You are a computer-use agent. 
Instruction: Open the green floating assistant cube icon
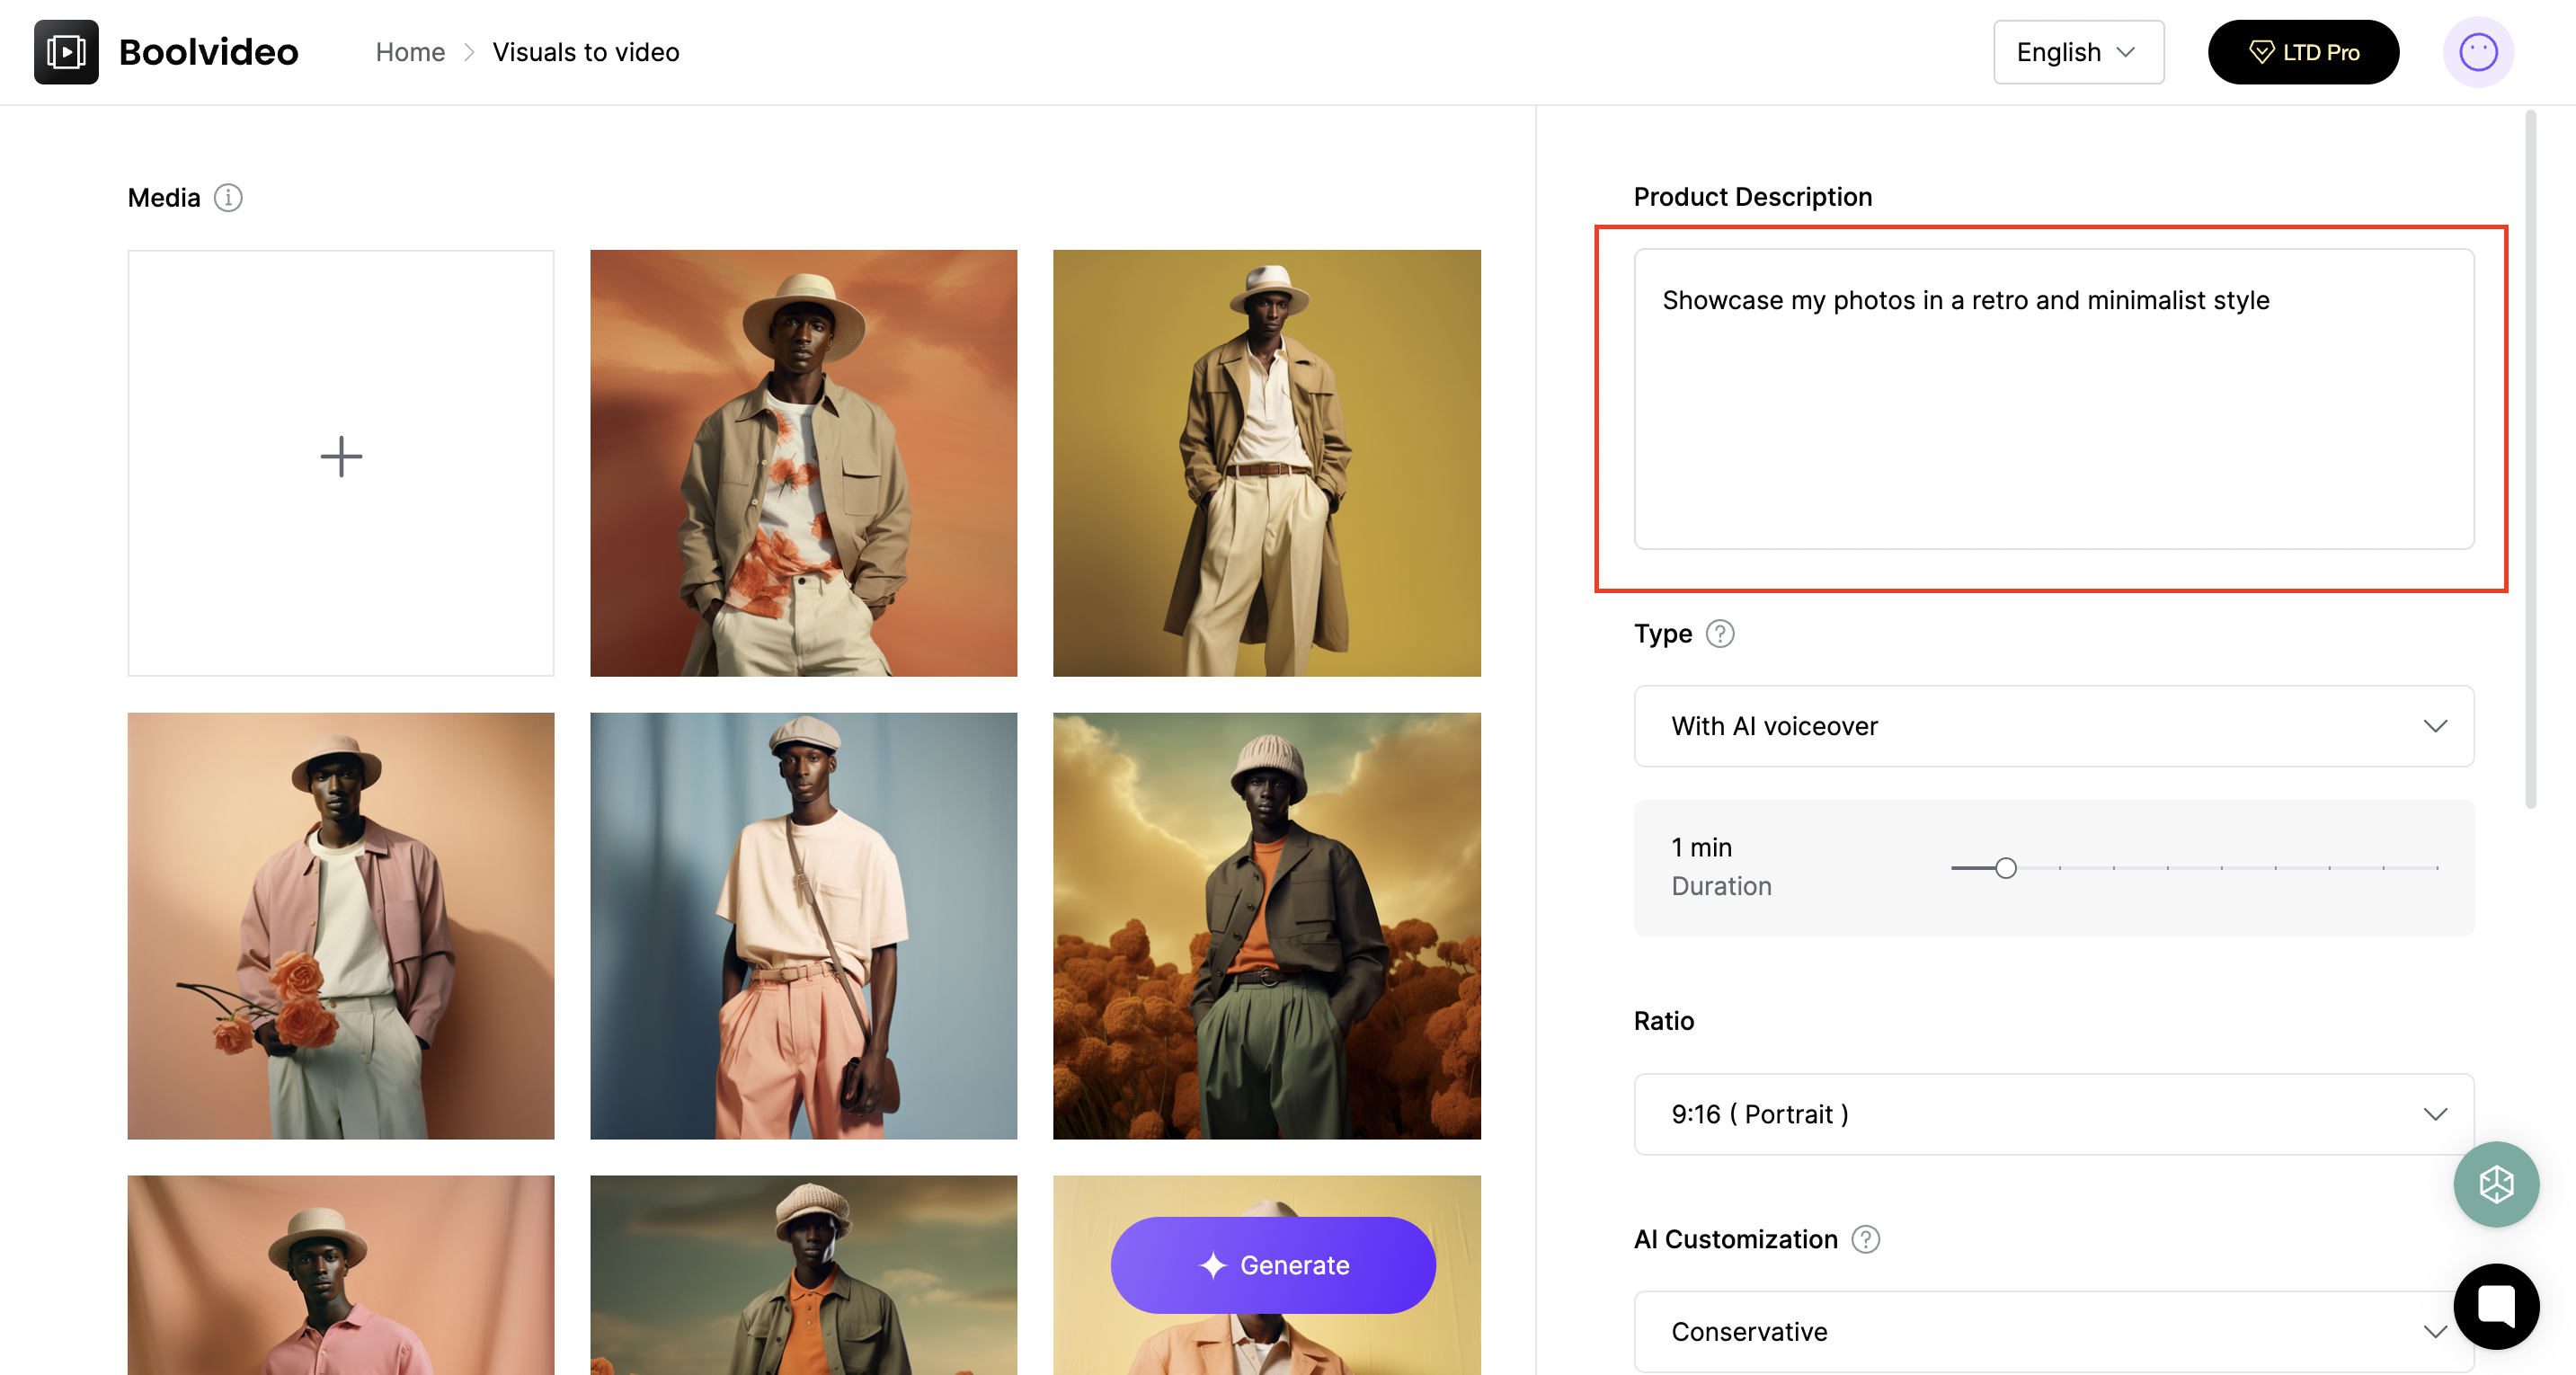2496,1185
